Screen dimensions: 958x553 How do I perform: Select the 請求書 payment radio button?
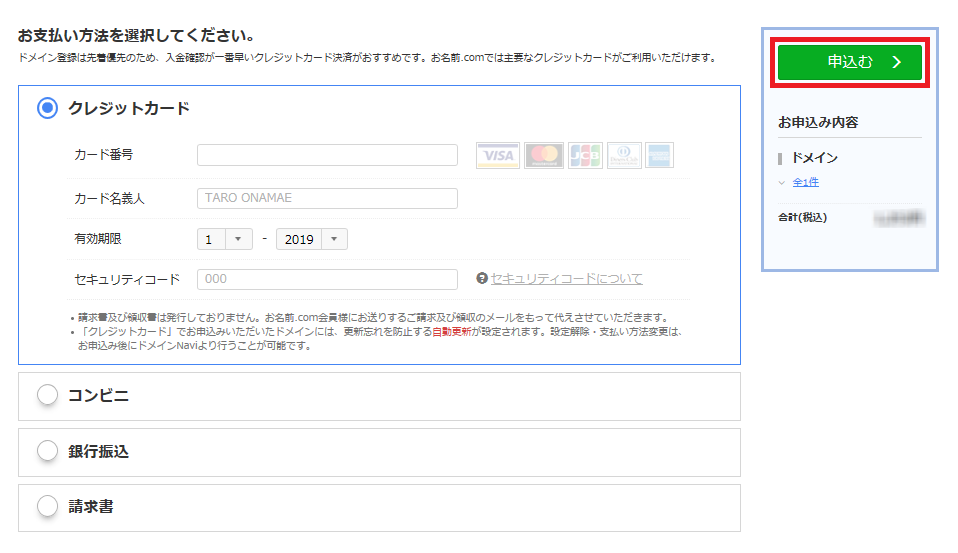click(x=47, y=506)
